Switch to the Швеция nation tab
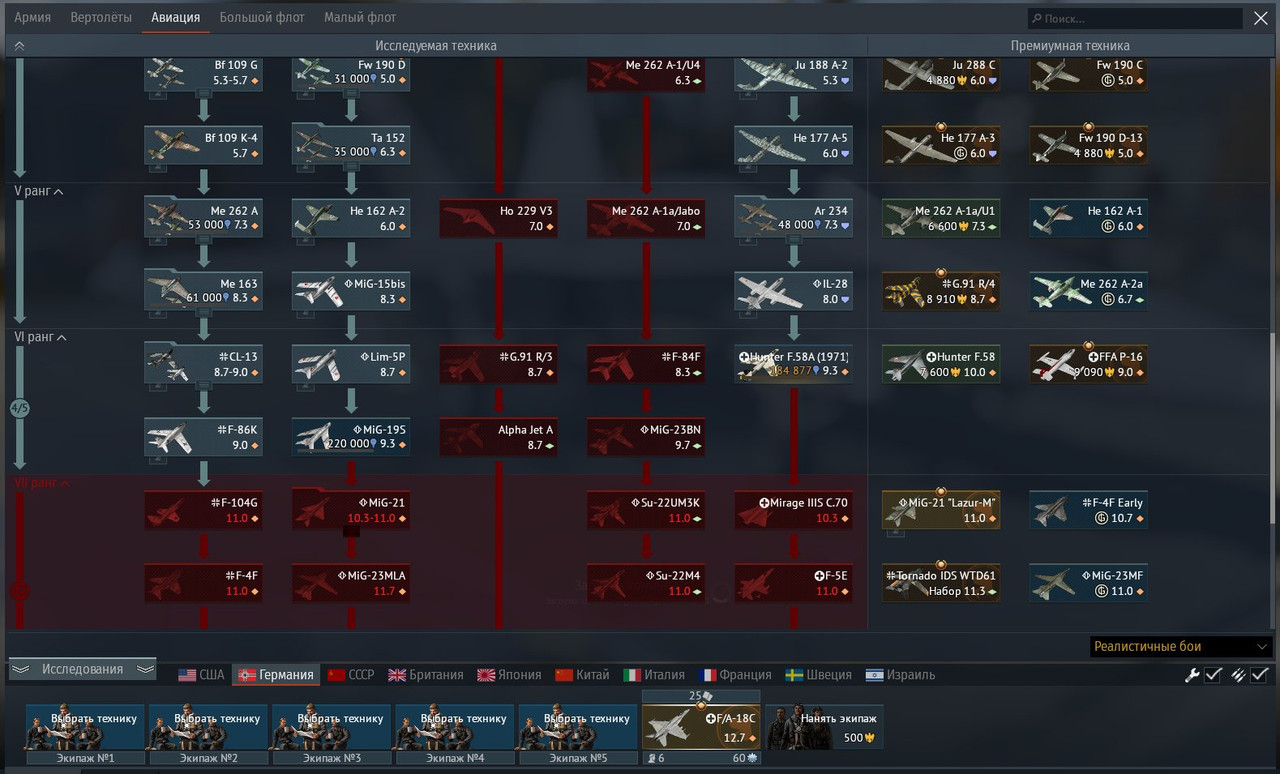1280x774 pixels. pos(819,675)
